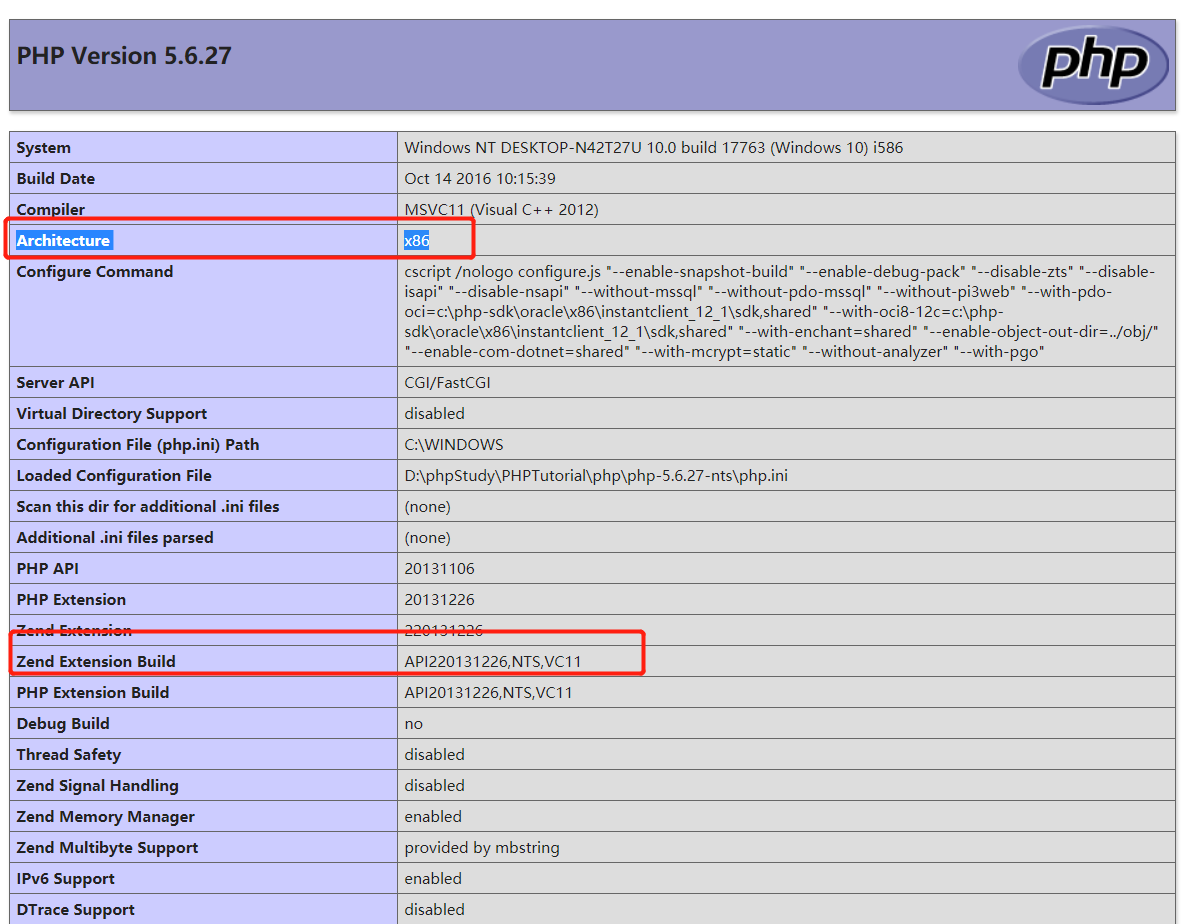
Task: Click the cscript /nologo configure.js command text
Action: [x=782, y=312]
